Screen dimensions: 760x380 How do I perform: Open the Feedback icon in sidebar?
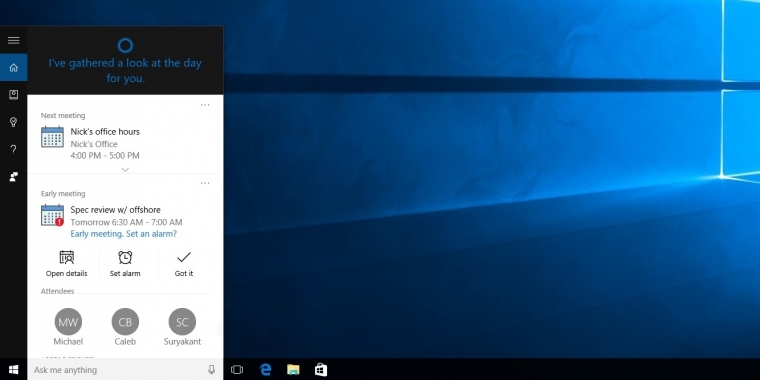(14, 177)
